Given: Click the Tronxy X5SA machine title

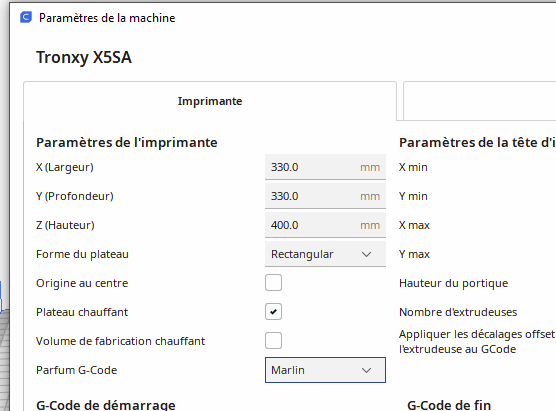Looking at the screenshot, I should coord(84,57).
